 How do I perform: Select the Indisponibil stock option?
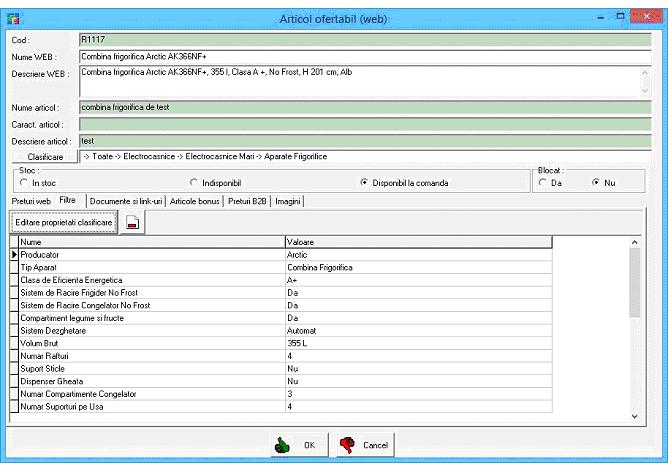[193, 183]
